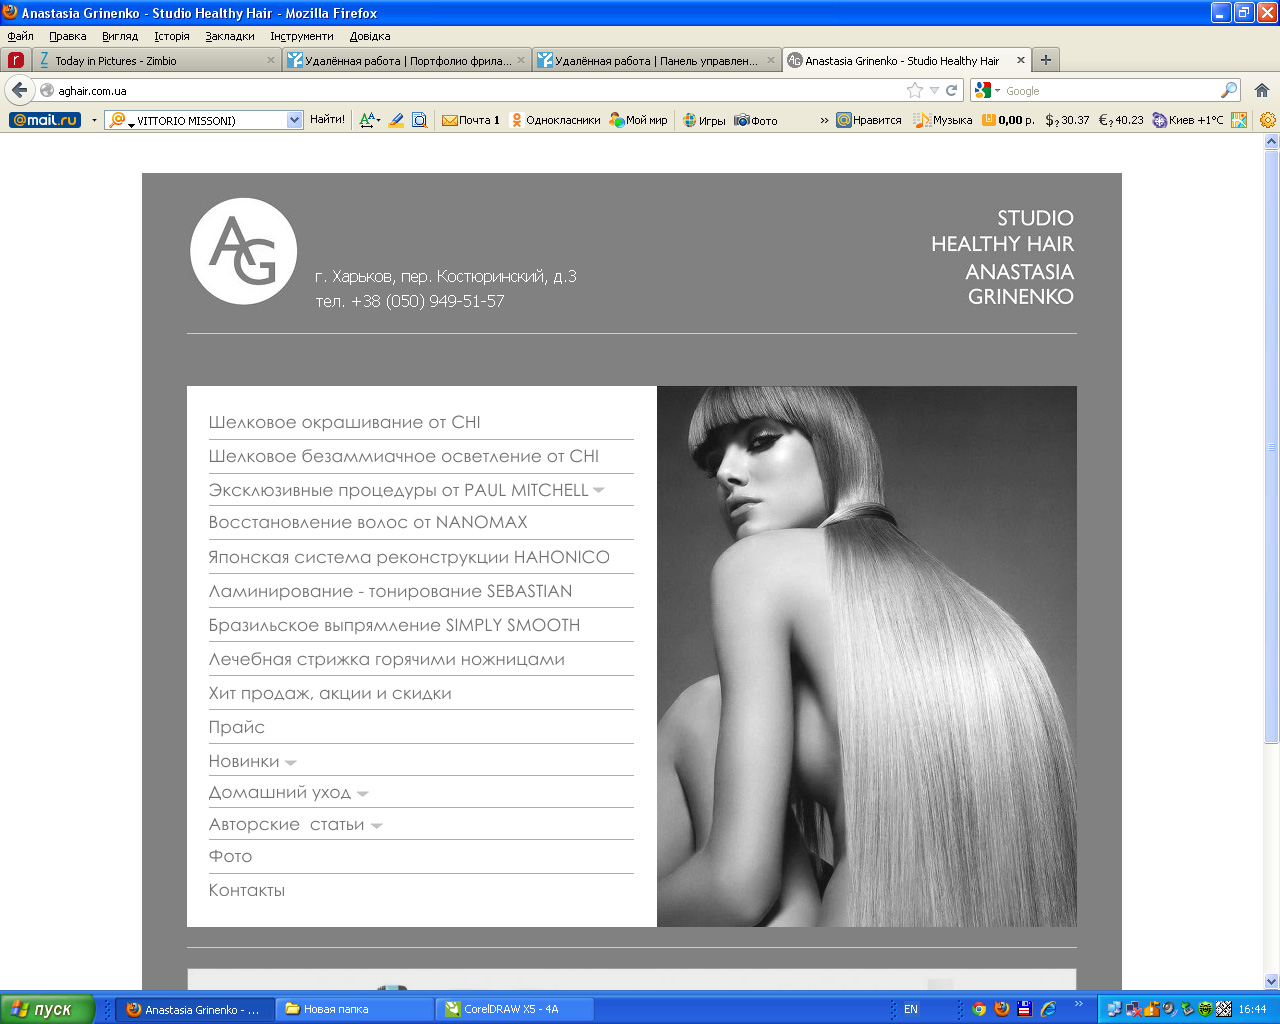Screen dimensions: 1280x1024
Task: Click the floppy disk quick launch icon
Action: 1025,1009
